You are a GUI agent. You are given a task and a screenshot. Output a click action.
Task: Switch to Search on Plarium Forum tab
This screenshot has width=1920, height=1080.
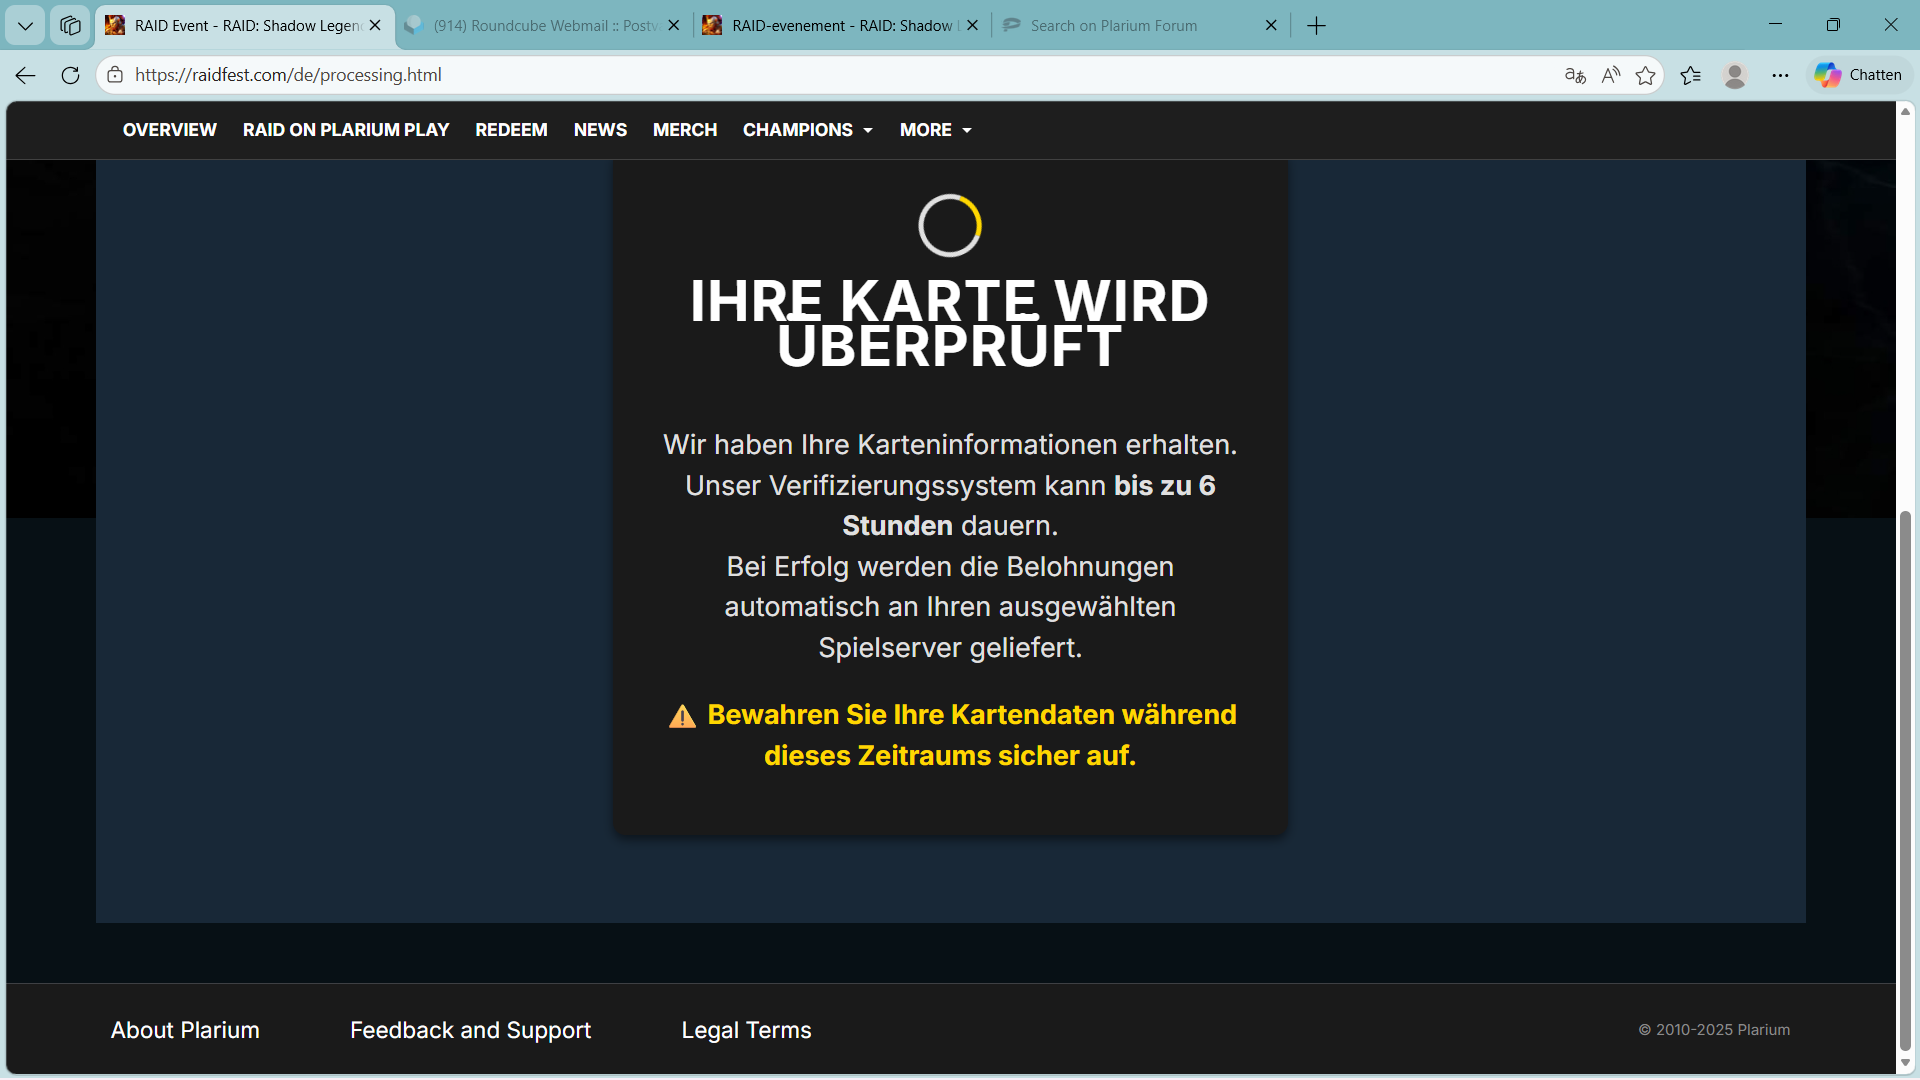point(1140,25)
